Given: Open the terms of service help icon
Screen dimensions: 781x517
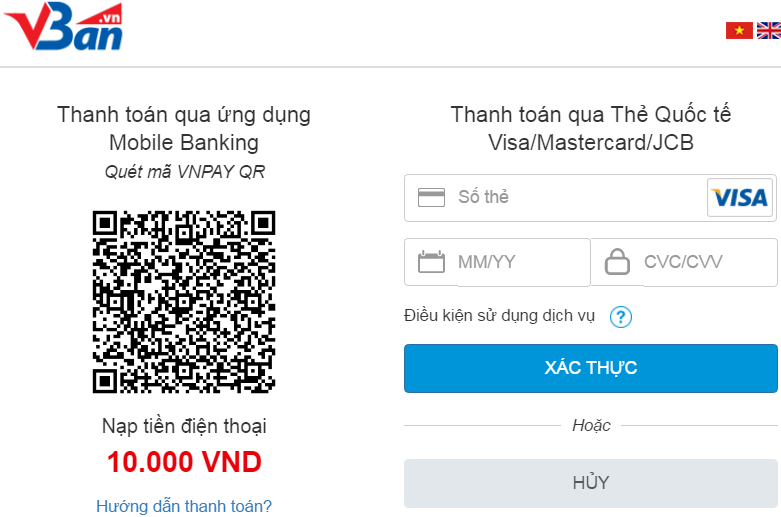Looking at the screenshot, I should (x=621, y=317).
